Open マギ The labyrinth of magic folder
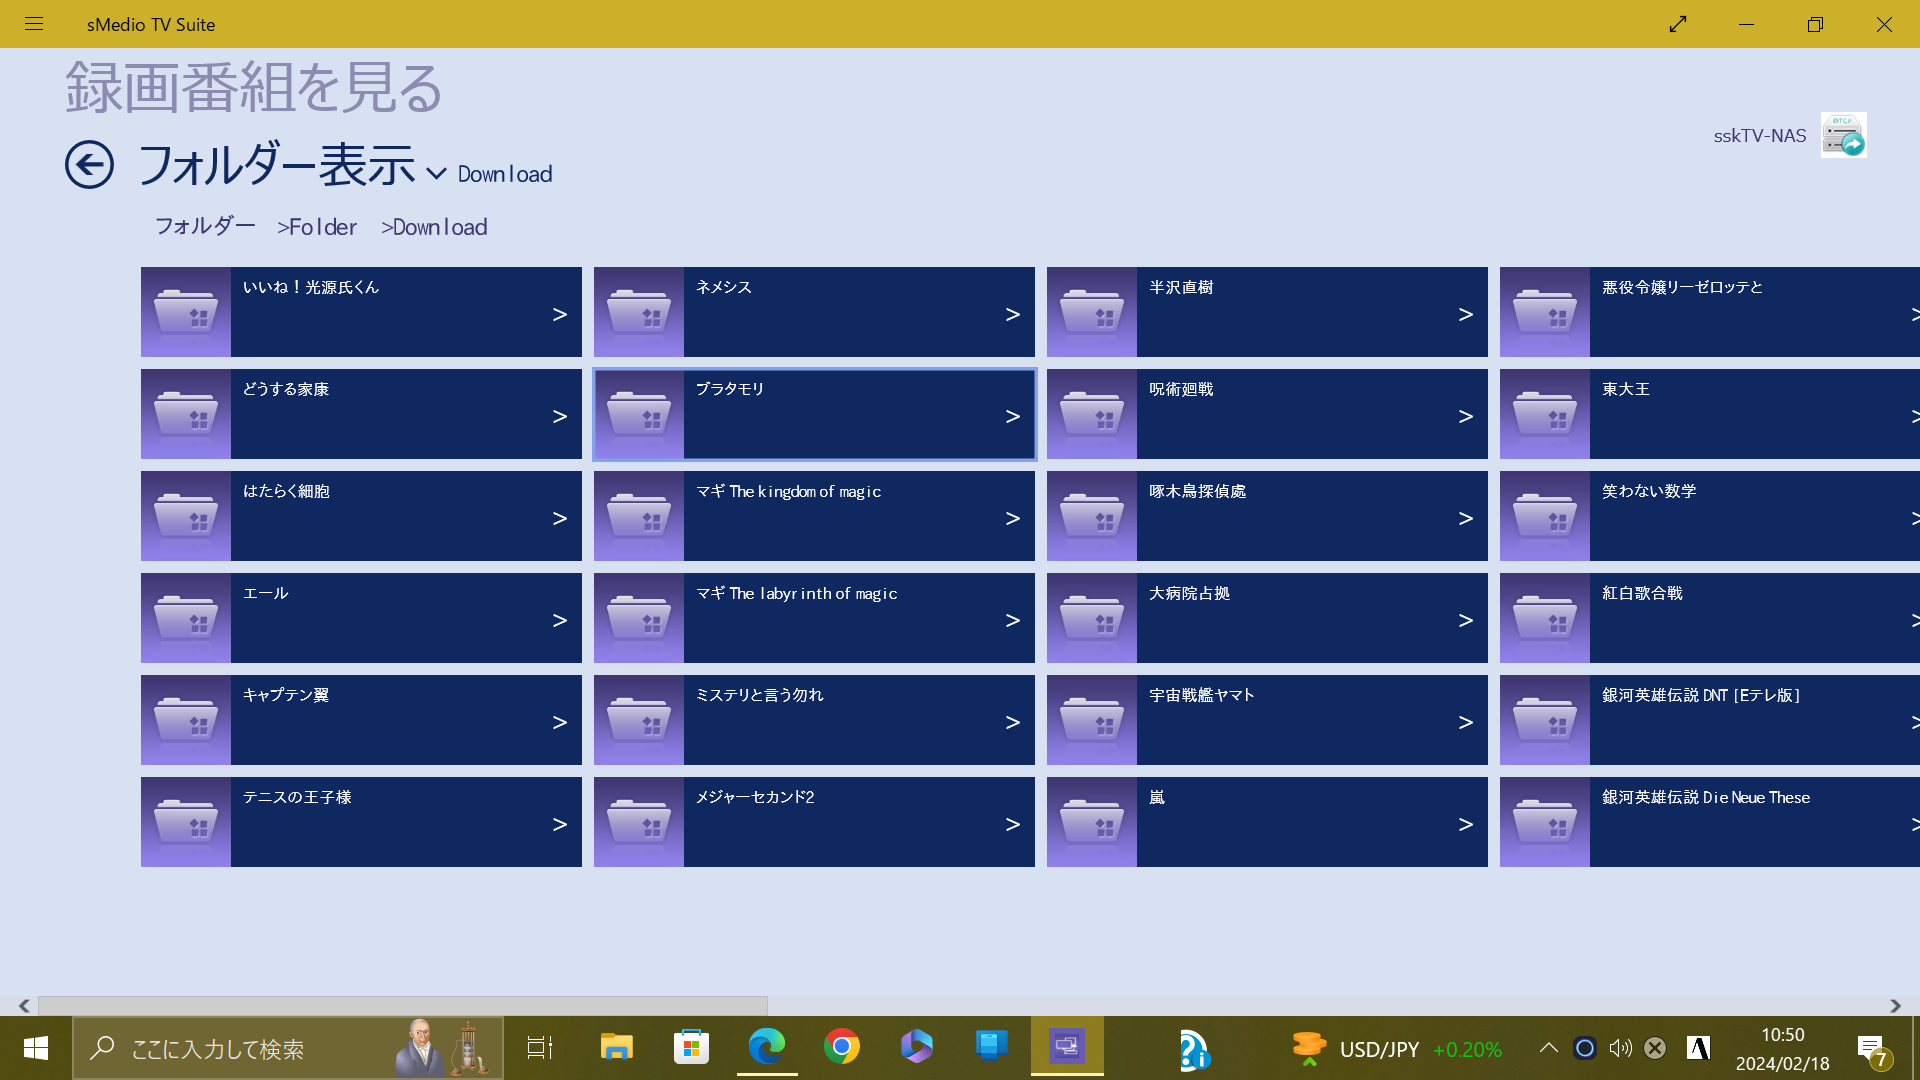Screen dimensions: 1920x1080 click(814, 618)
